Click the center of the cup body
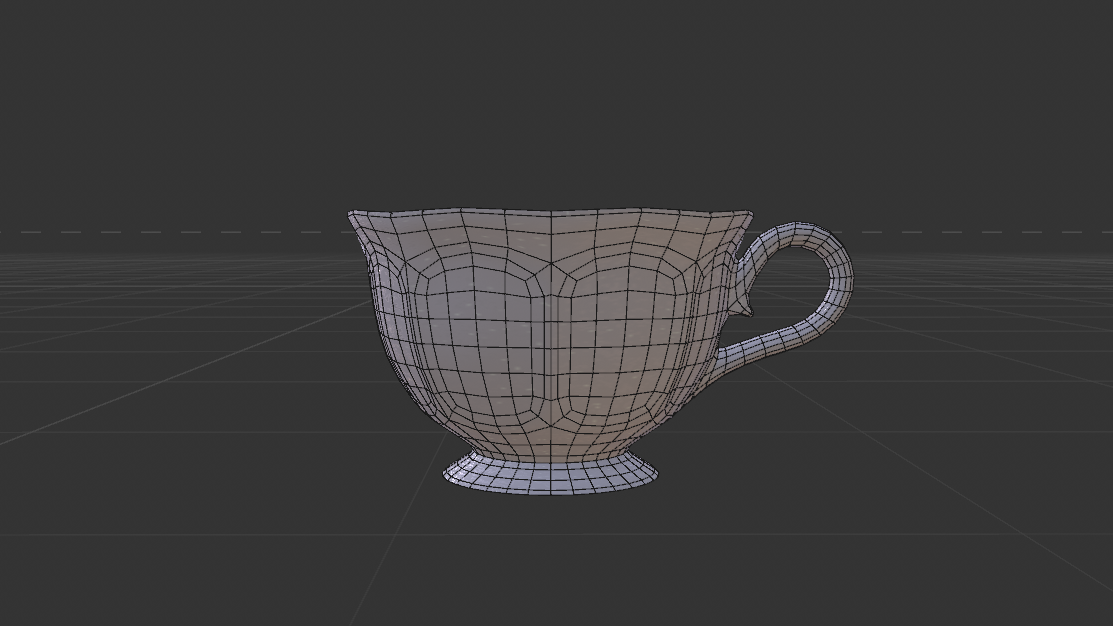 (550, 330)
